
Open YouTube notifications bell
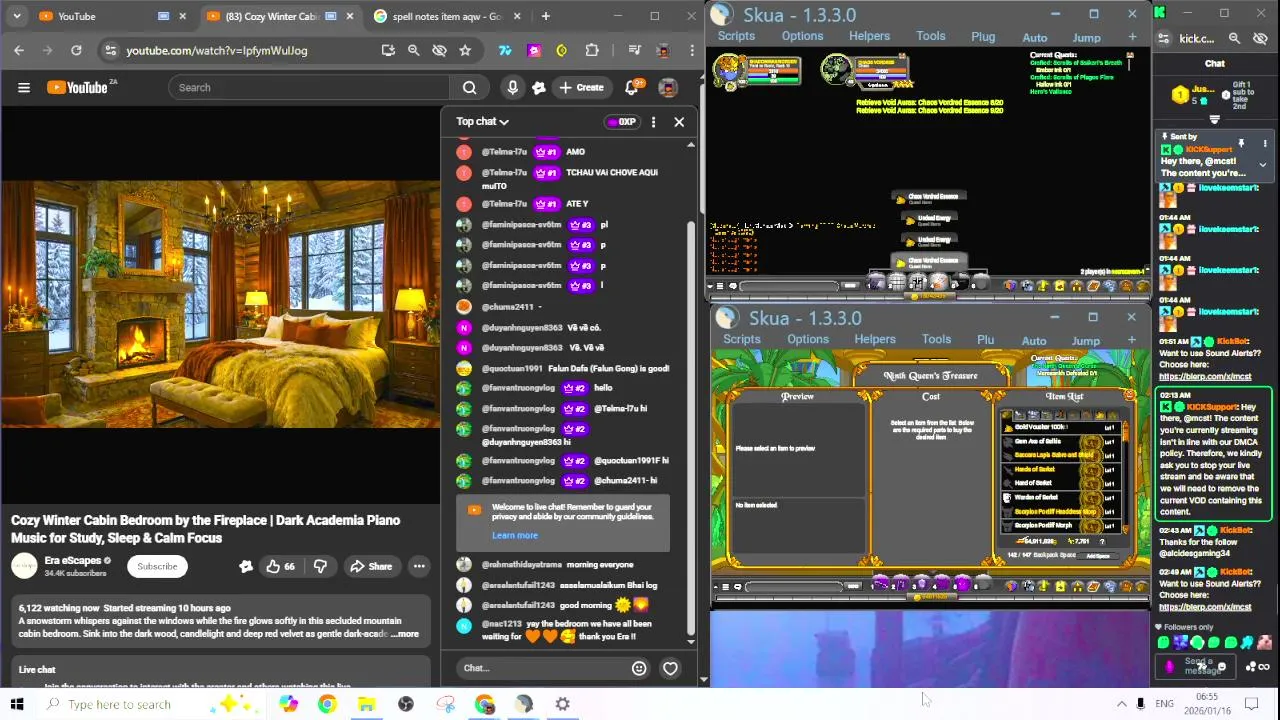[632, 87]
